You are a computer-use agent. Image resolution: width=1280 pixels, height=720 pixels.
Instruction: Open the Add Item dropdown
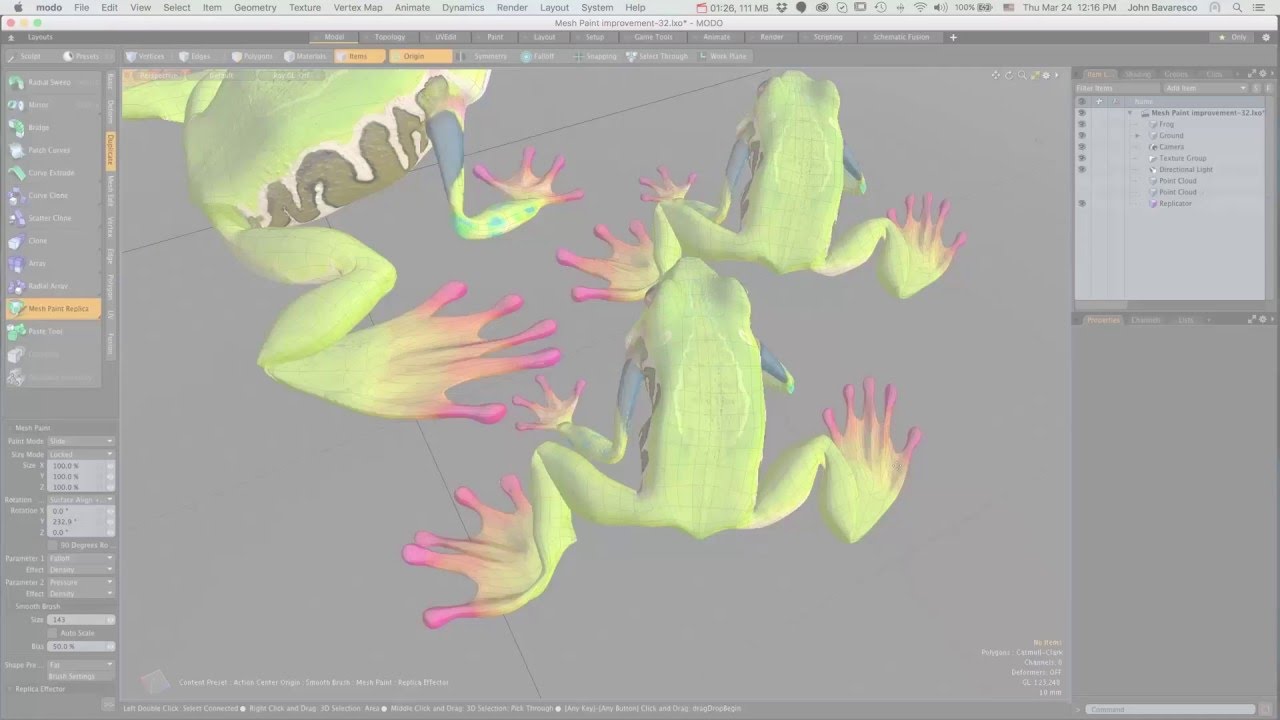tap(1206, 88)
